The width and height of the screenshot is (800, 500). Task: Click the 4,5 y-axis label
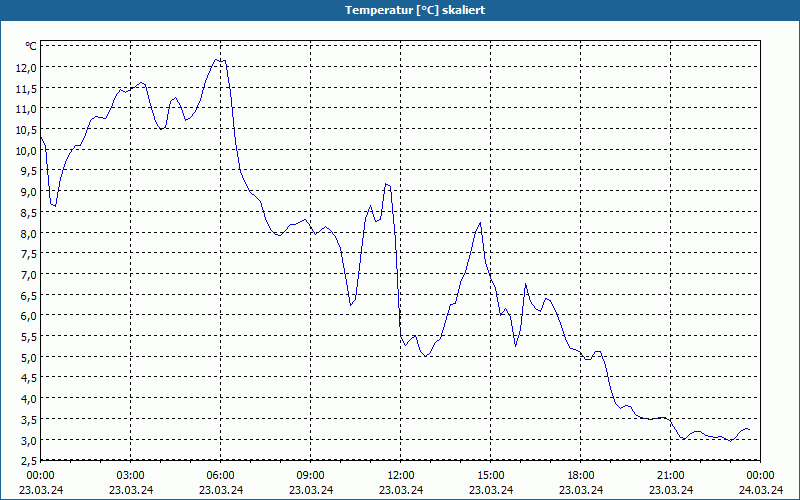coord(31,378)
